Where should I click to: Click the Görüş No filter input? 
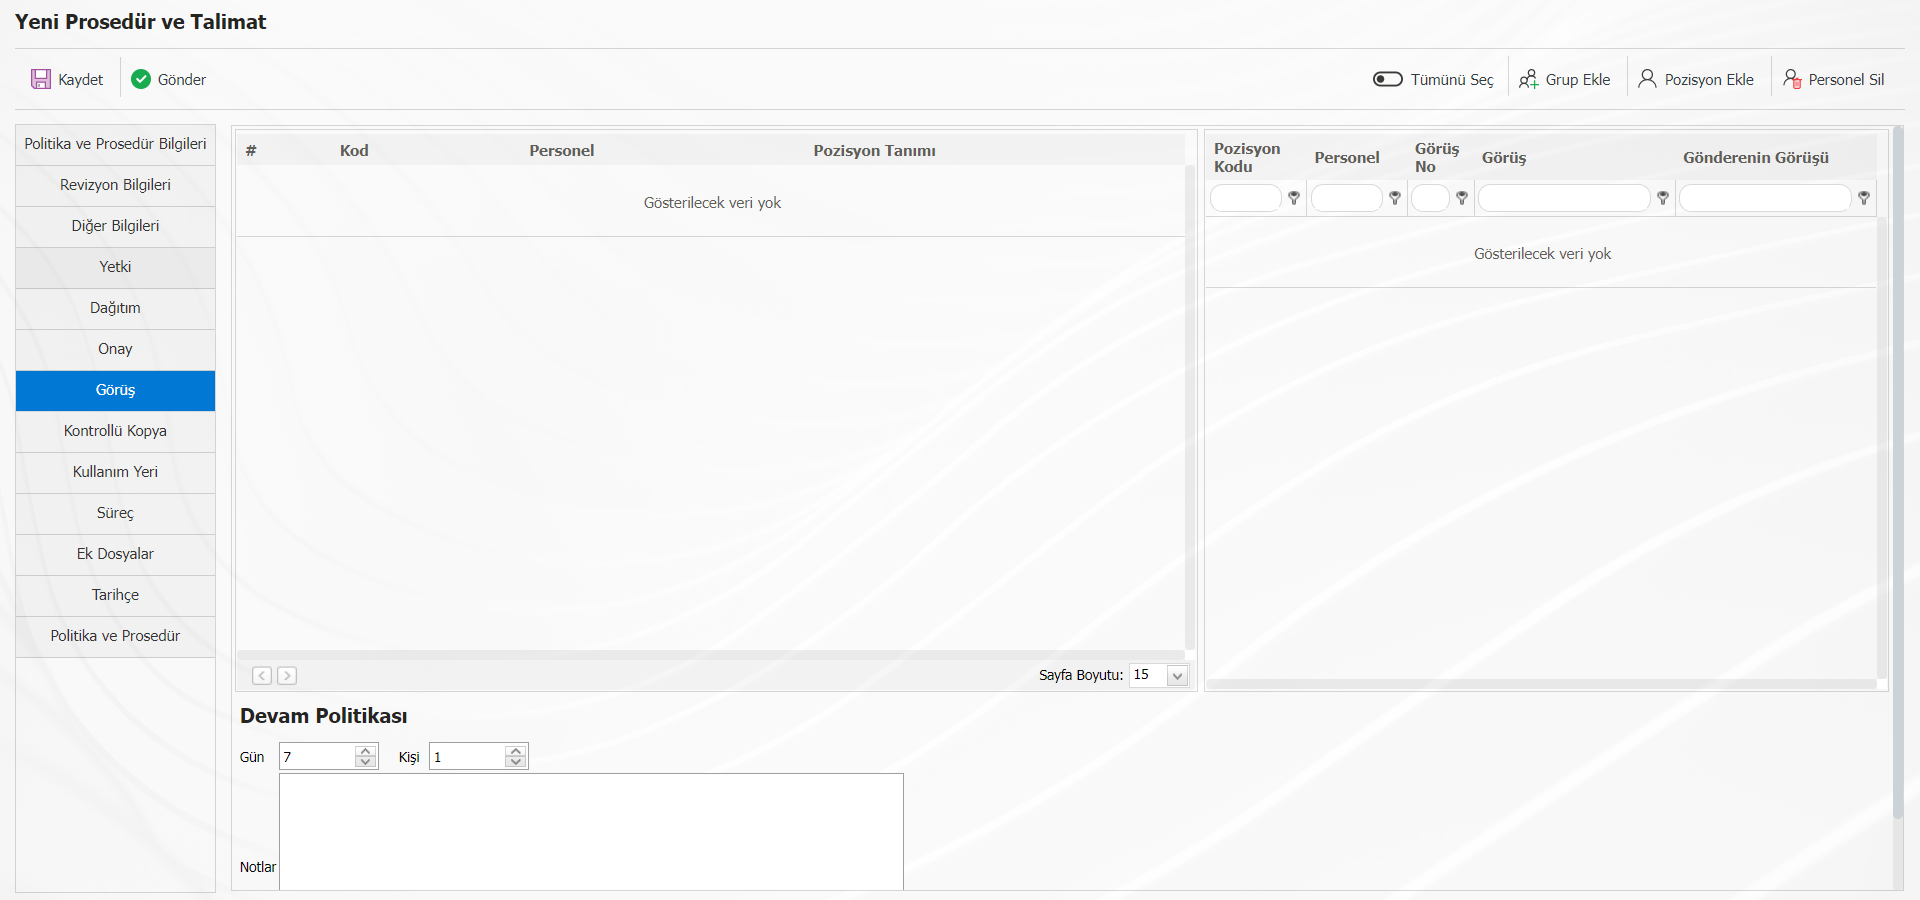[x=1431, y=198]
